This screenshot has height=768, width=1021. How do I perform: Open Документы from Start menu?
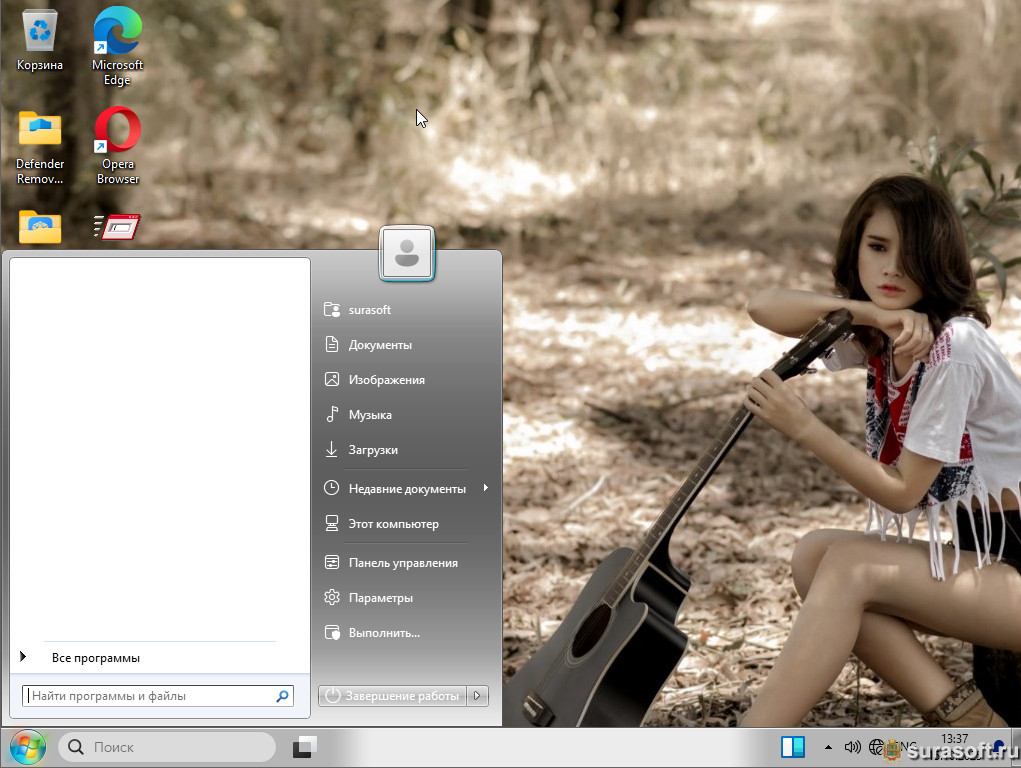coord(380,345)
